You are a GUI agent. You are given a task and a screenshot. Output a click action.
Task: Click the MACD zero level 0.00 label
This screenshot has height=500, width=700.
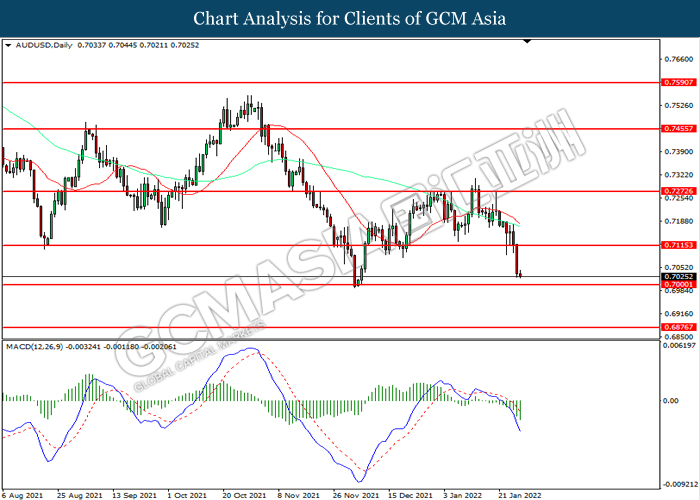[671, 400]
